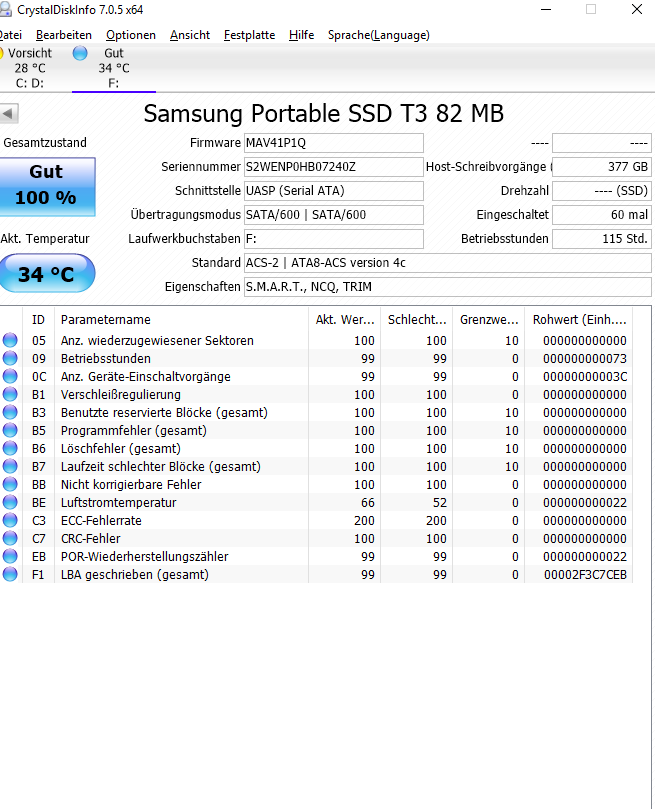
Task: Click the Eigenschaften S.M.A.R.T. field
Action: [448, 287]
